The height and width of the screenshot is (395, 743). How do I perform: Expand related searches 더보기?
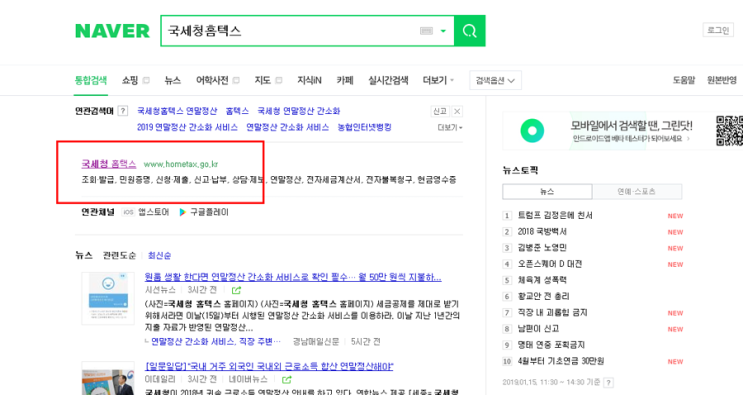(x=450, y=127)
